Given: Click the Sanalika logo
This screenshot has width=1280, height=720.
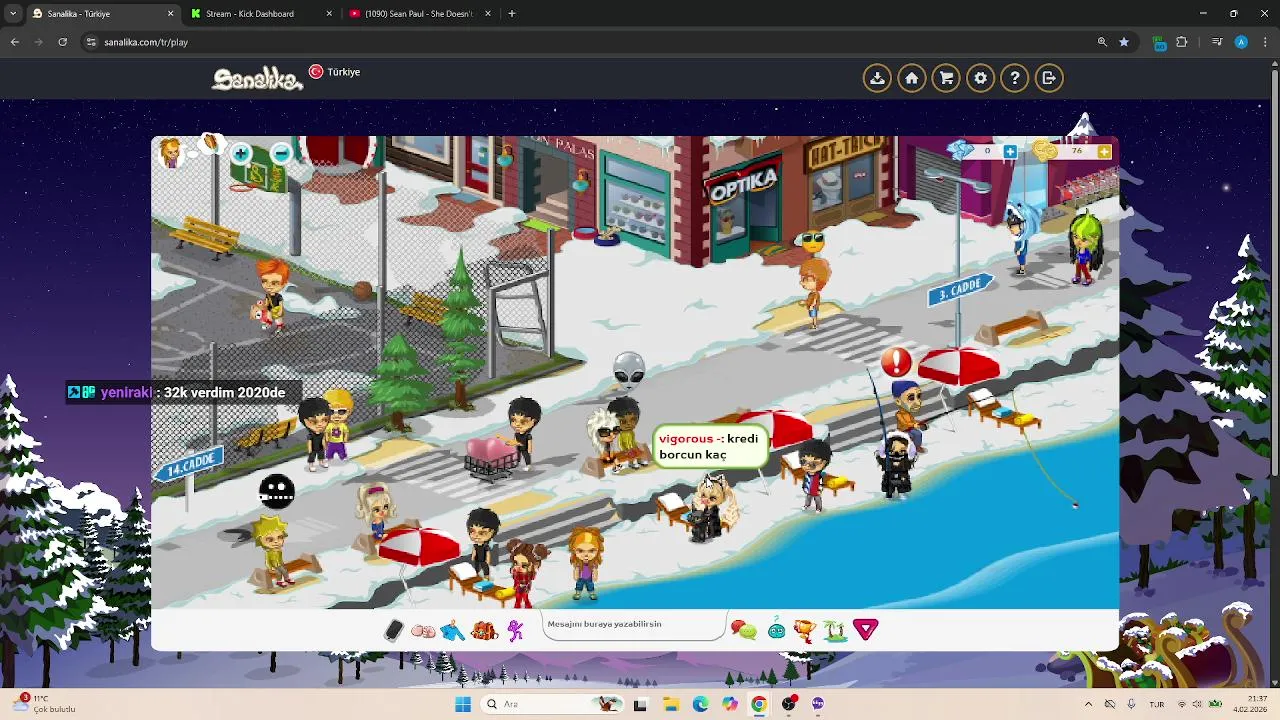Looking at the screenshot, I should click(x=257, y=79).
